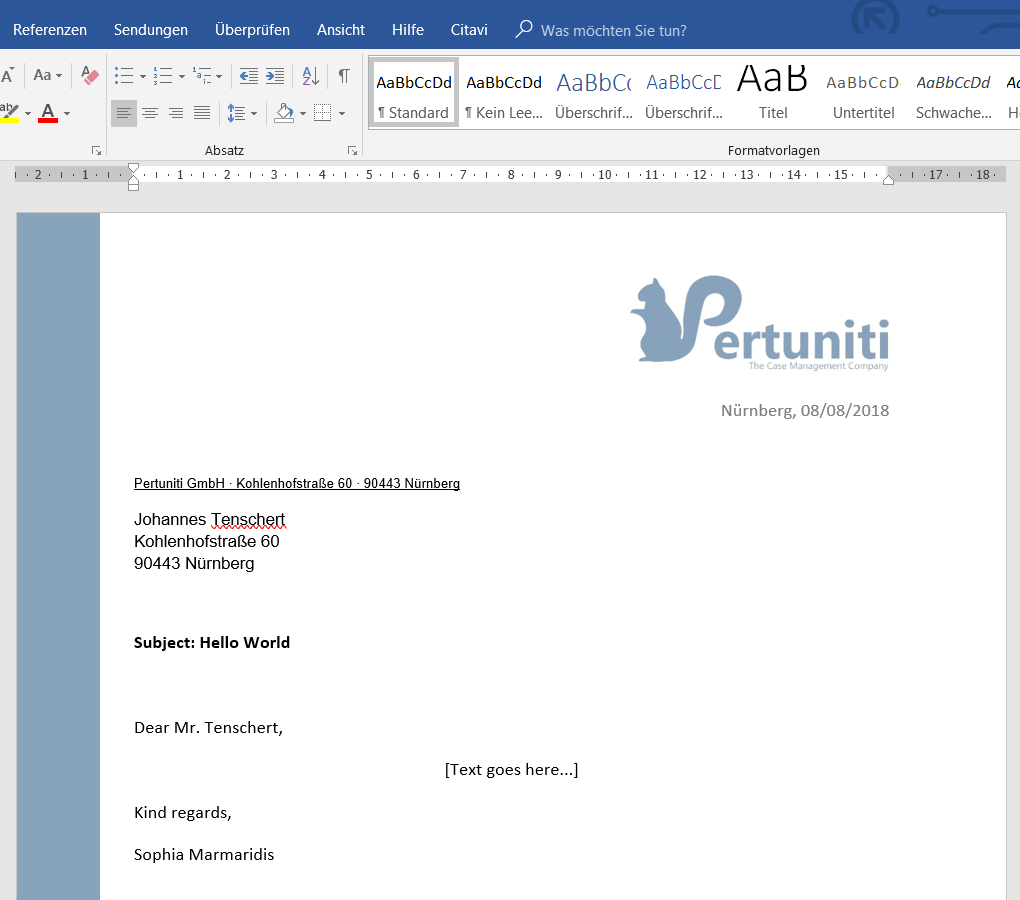Click the date line 'Nürnberg, 08/08/2018'
1020x900 pixels.
[x=805, y=410]
